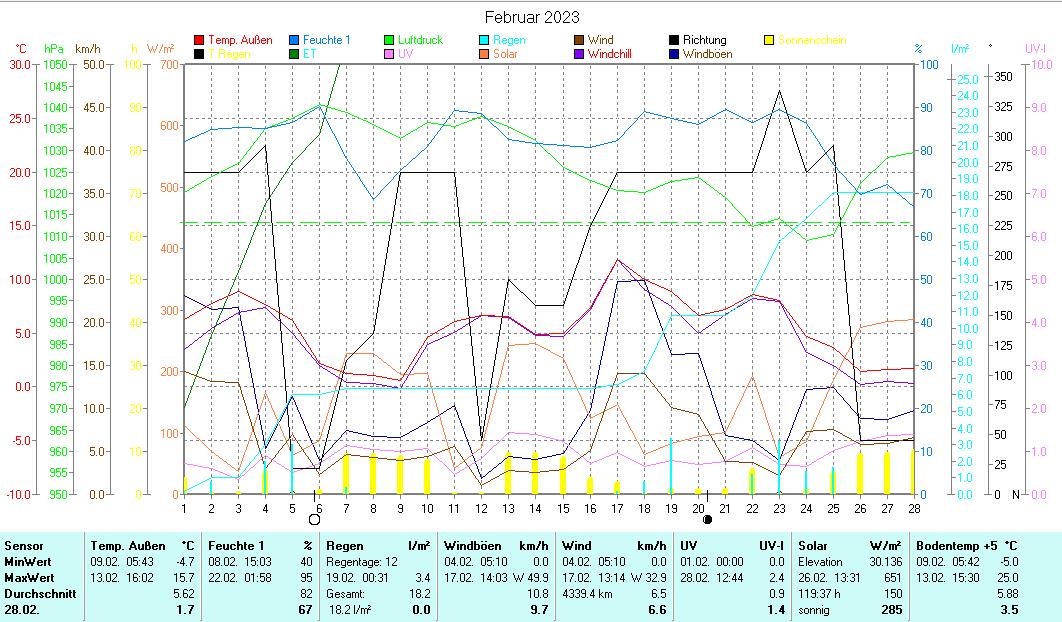Click the dark green ET legend swatch
1062x622 pixels.
(x=294, y=54)
